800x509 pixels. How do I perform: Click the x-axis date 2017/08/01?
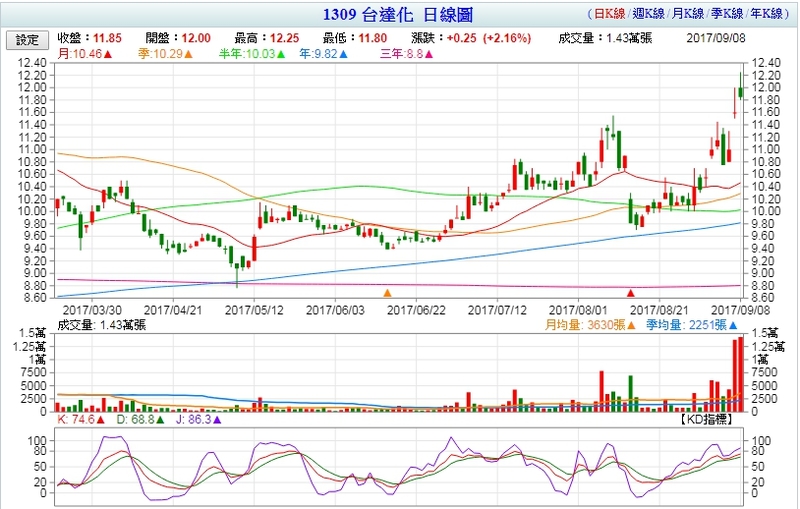pos(578,310)
